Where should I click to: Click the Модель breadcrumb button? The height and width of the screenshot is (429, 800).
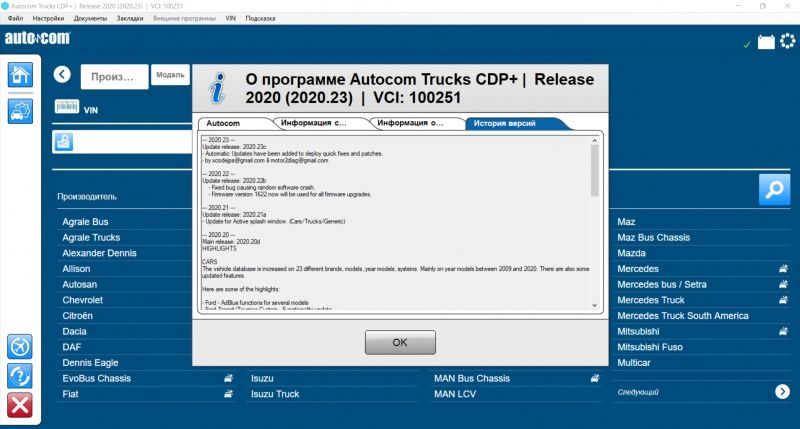170,74
